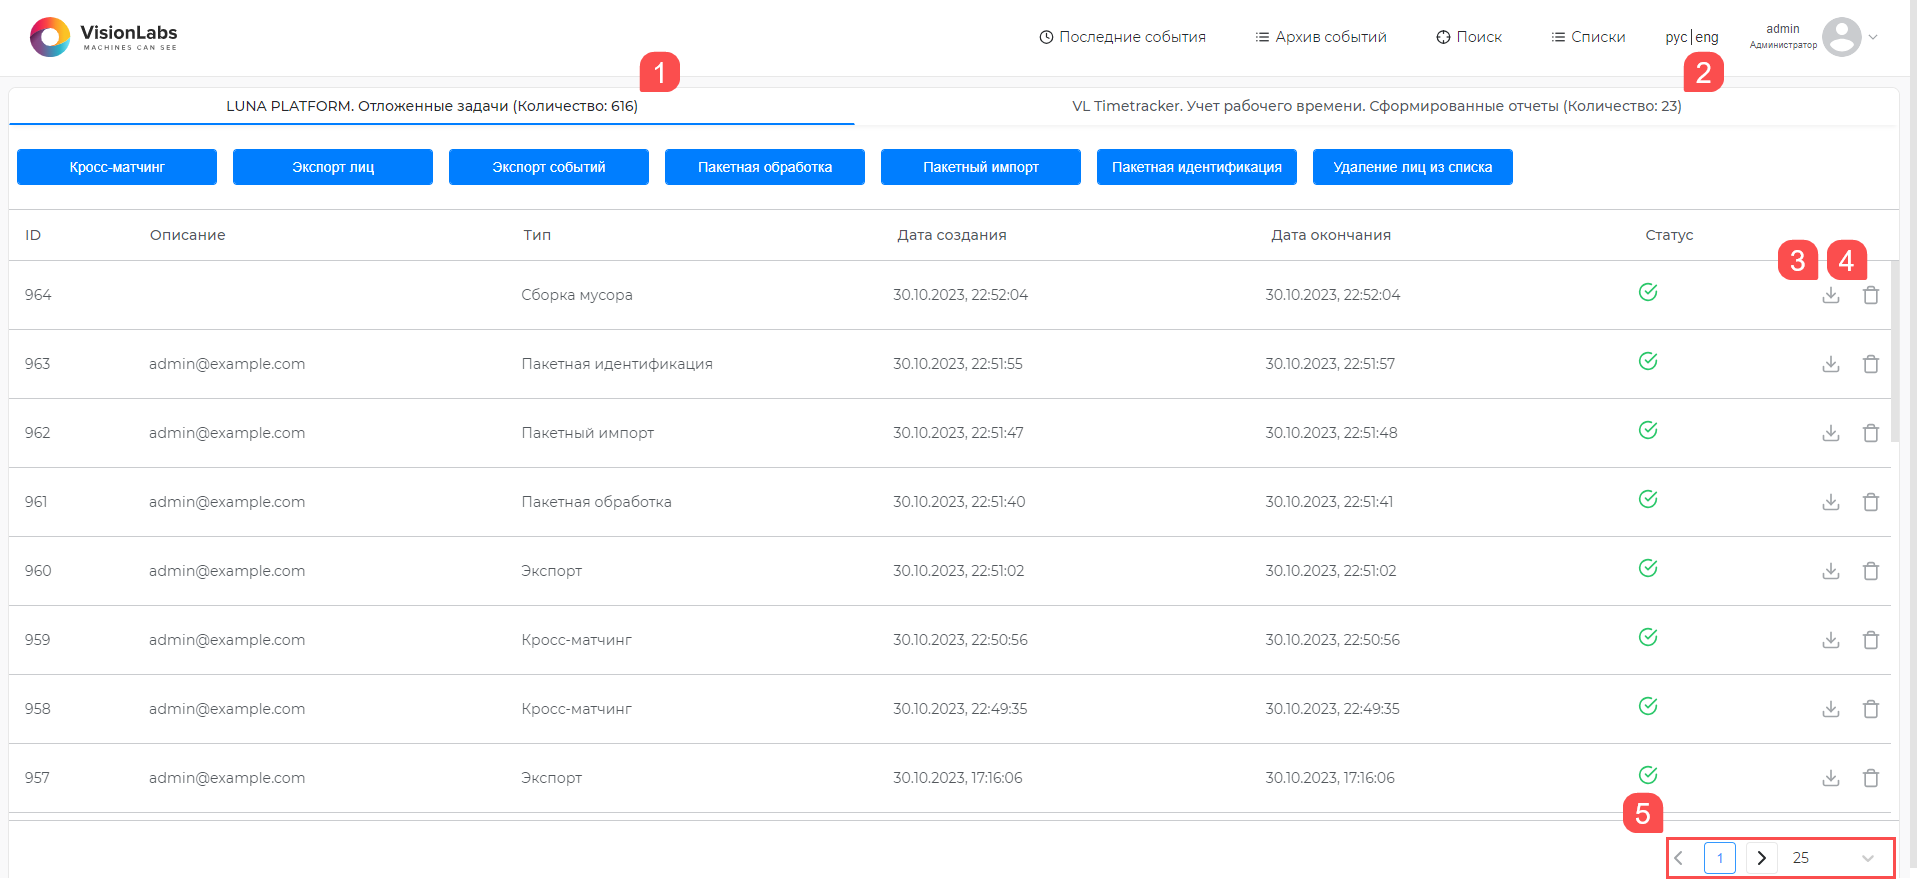
Task: Click the admin user avatar
Action: pos(1841,37)
